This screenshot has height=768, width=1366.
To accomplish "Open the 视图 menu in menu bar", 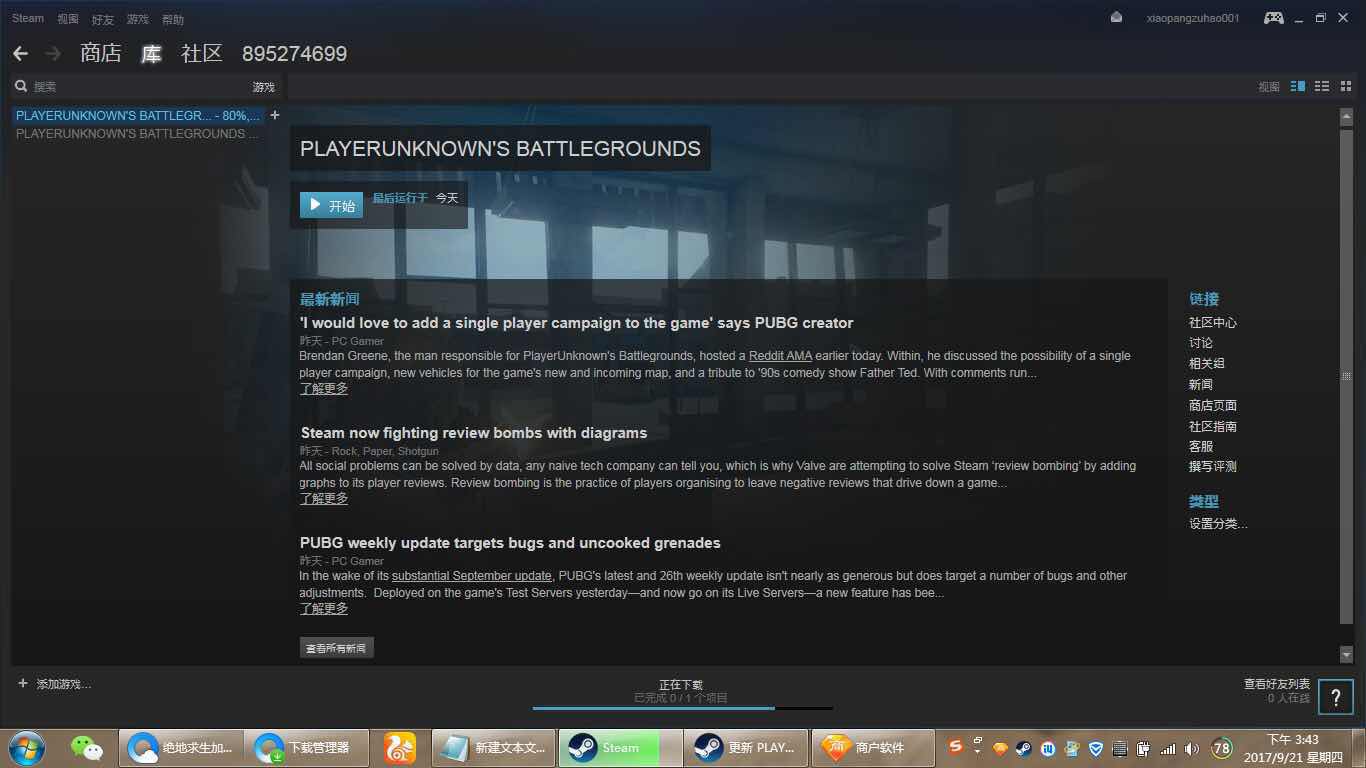I will point(68,19).
